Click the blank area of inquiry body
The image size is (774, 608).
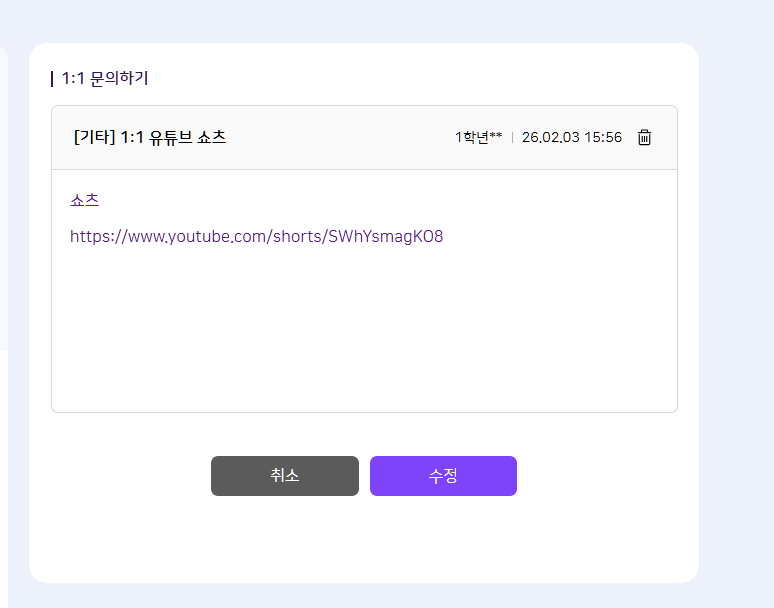pos(364,330)
